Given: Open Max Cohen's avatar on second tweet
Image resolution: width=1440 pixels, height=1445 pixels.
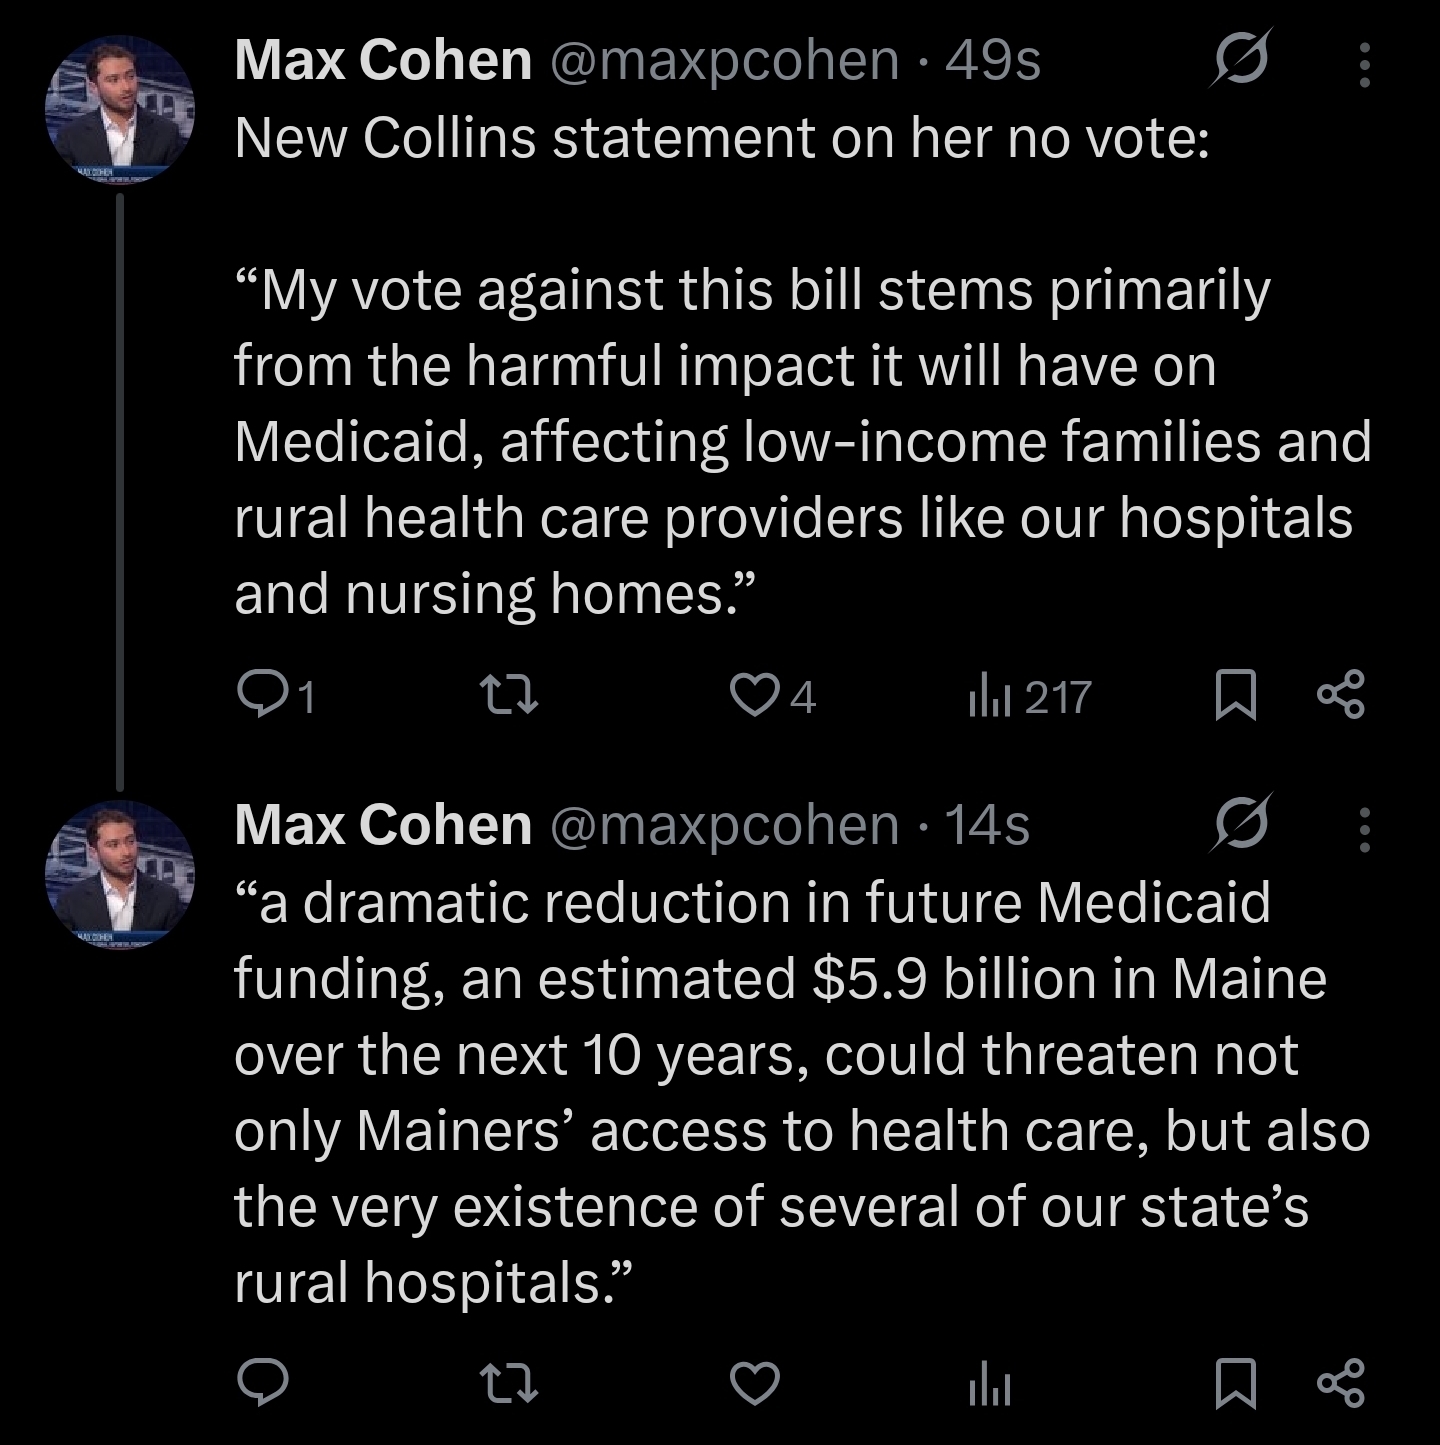Looking at the screenshot, I should tap(119, 873).
